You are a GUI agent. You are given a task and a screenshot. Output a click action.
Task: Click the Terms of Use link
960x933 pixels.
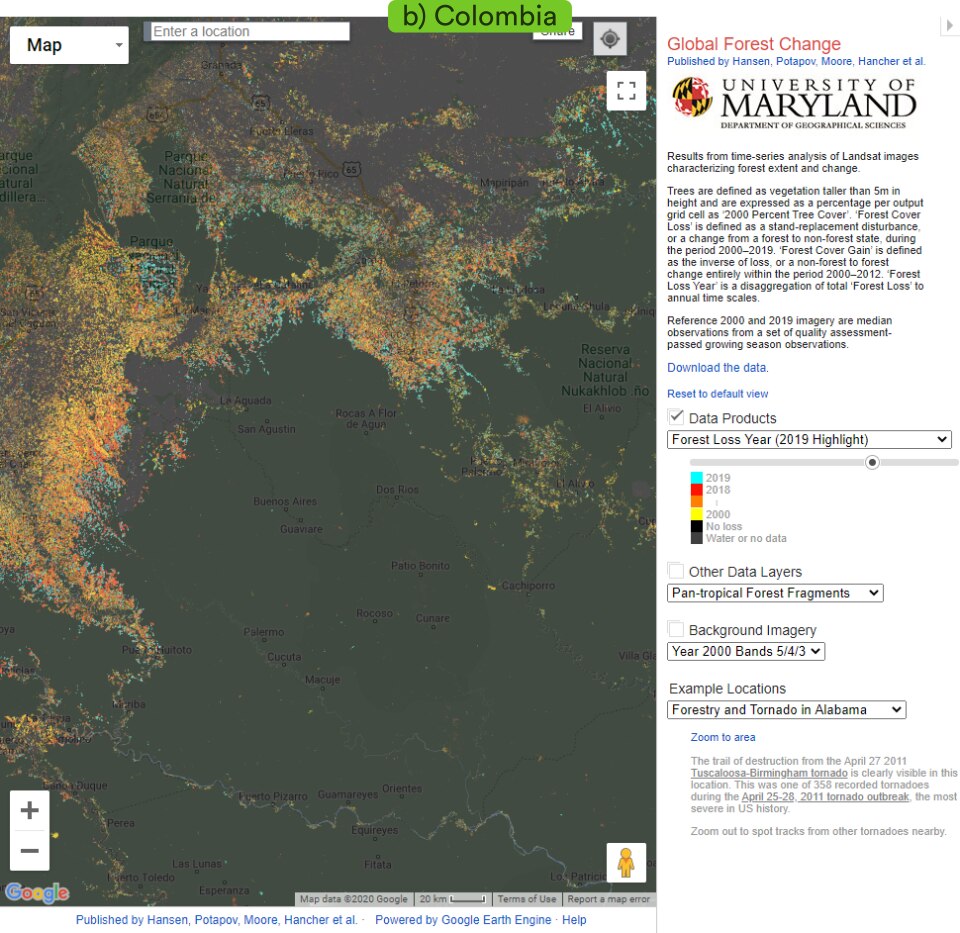coord(527,899)
